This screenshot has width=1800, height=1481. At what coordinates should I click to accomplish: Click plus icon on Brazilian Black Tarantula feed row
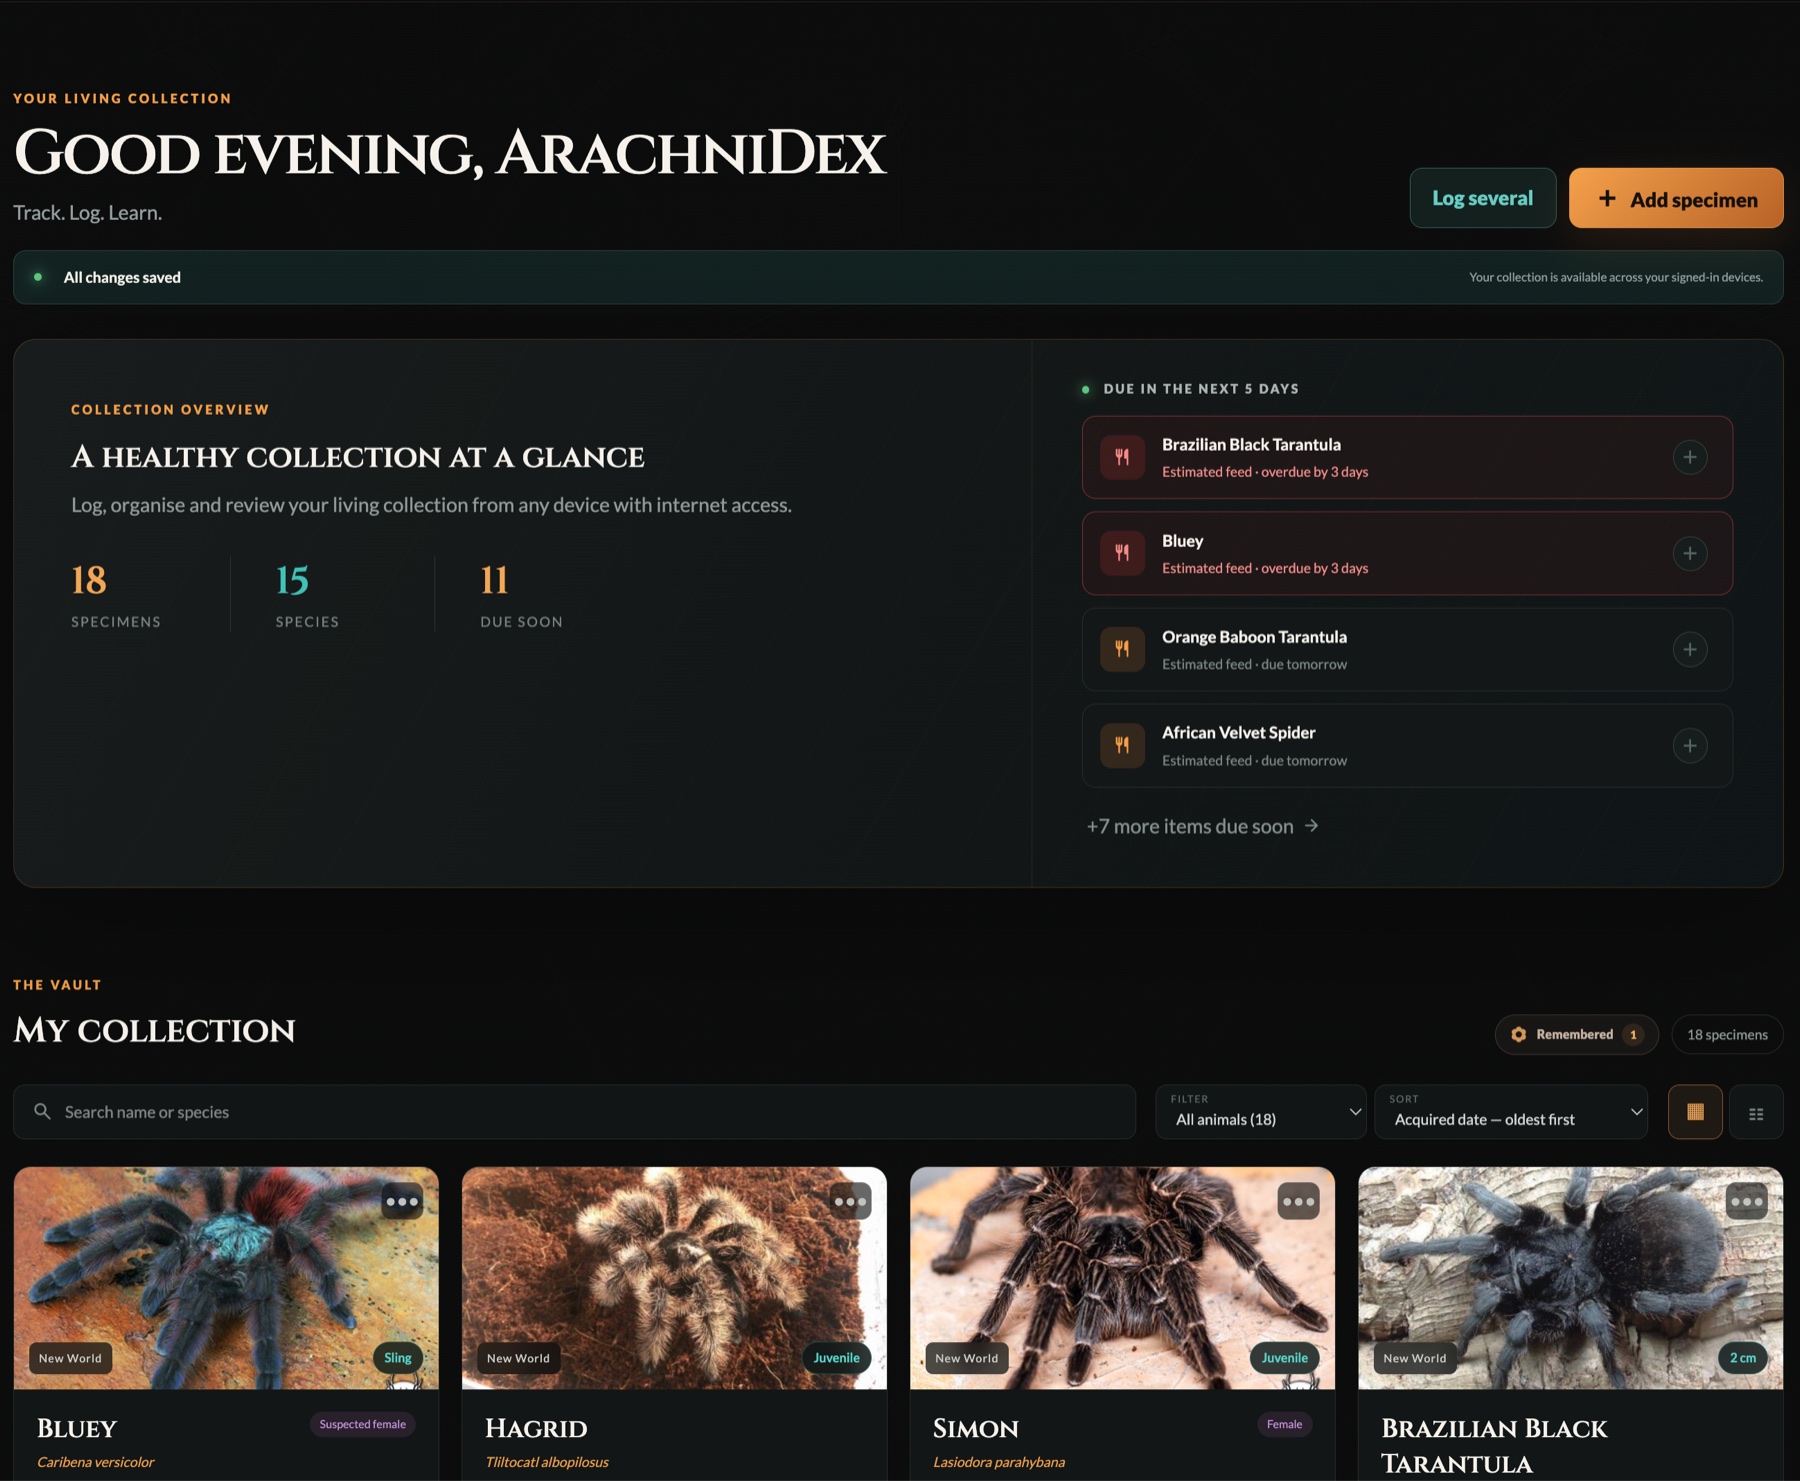click(1689, 457)
